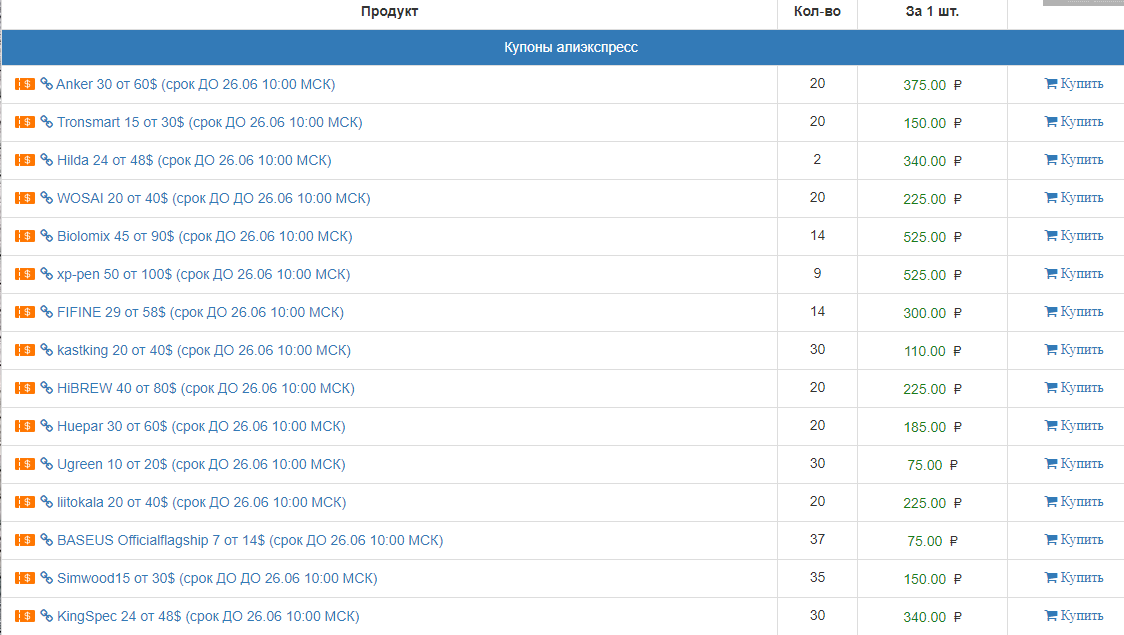
Task: Click the chain link icon beside kastking
Action: coord(47,350)
